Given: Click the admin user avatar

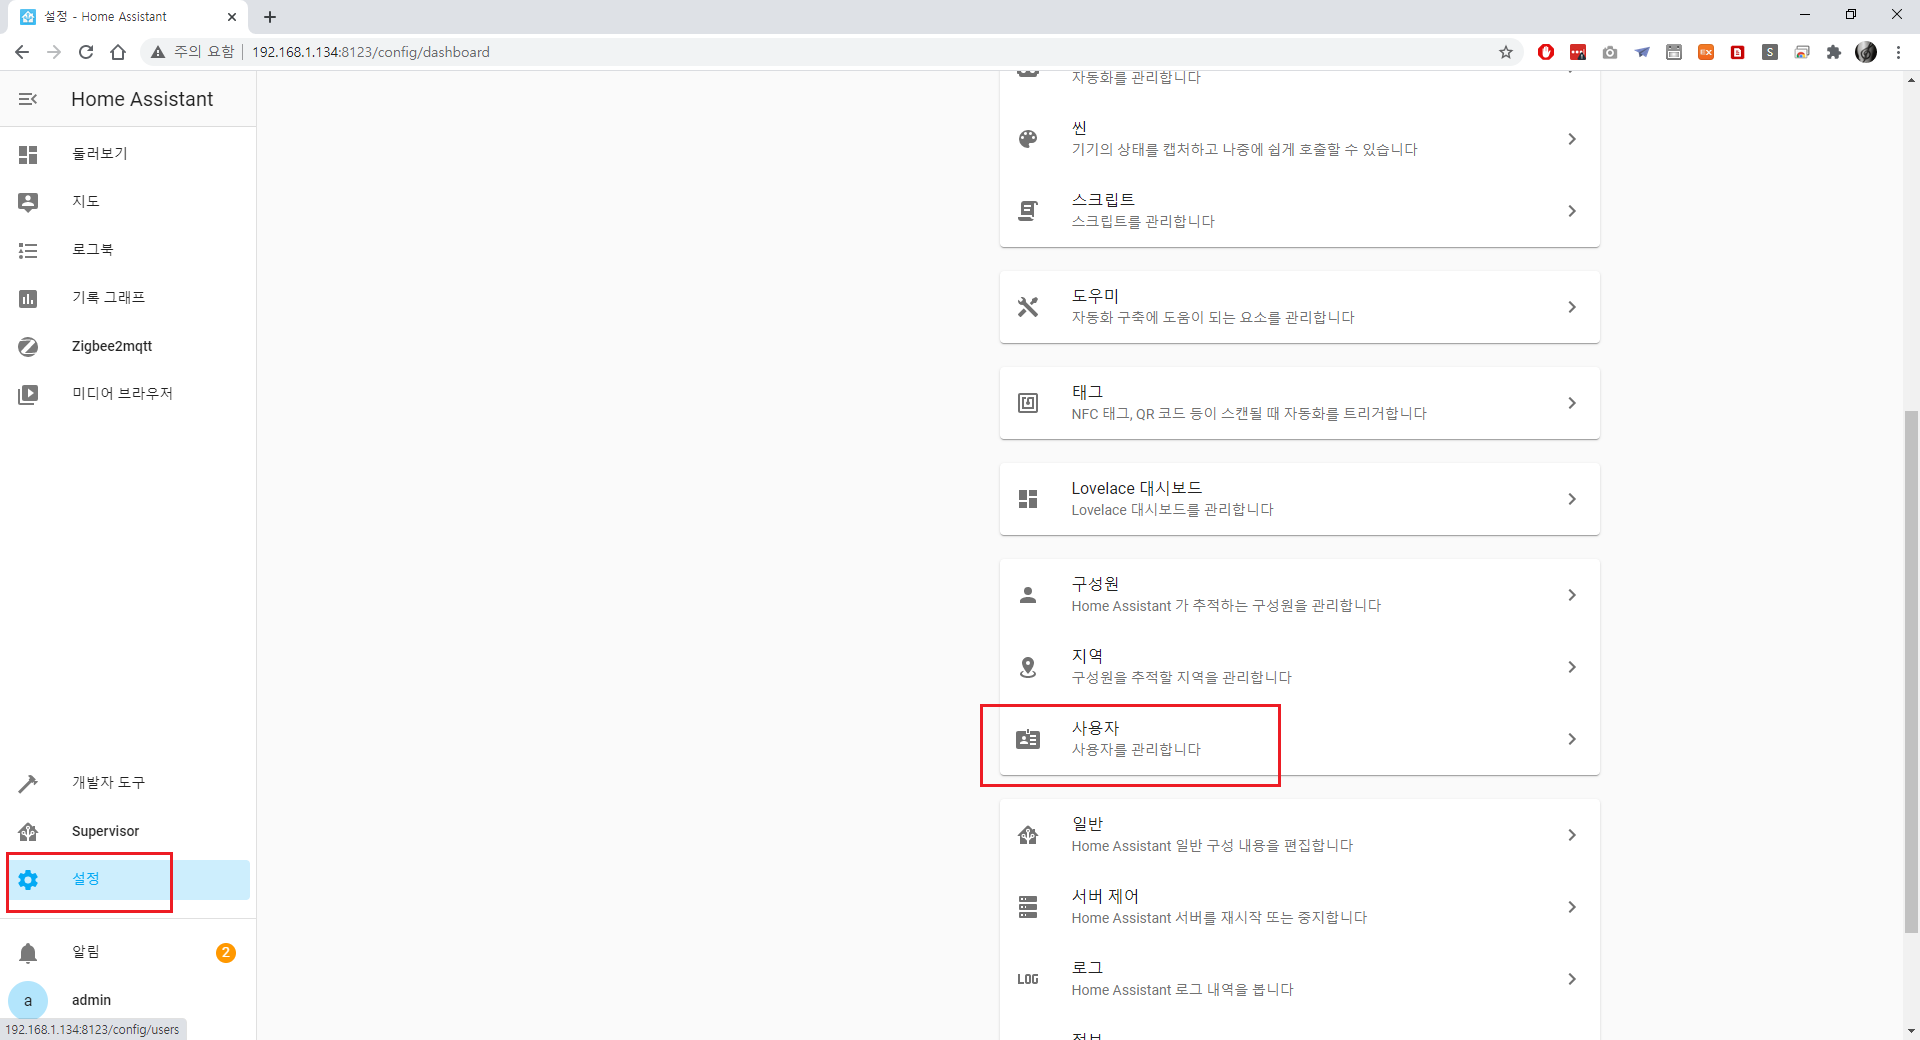Looking at the screenshot, I should click(28, 1000).
